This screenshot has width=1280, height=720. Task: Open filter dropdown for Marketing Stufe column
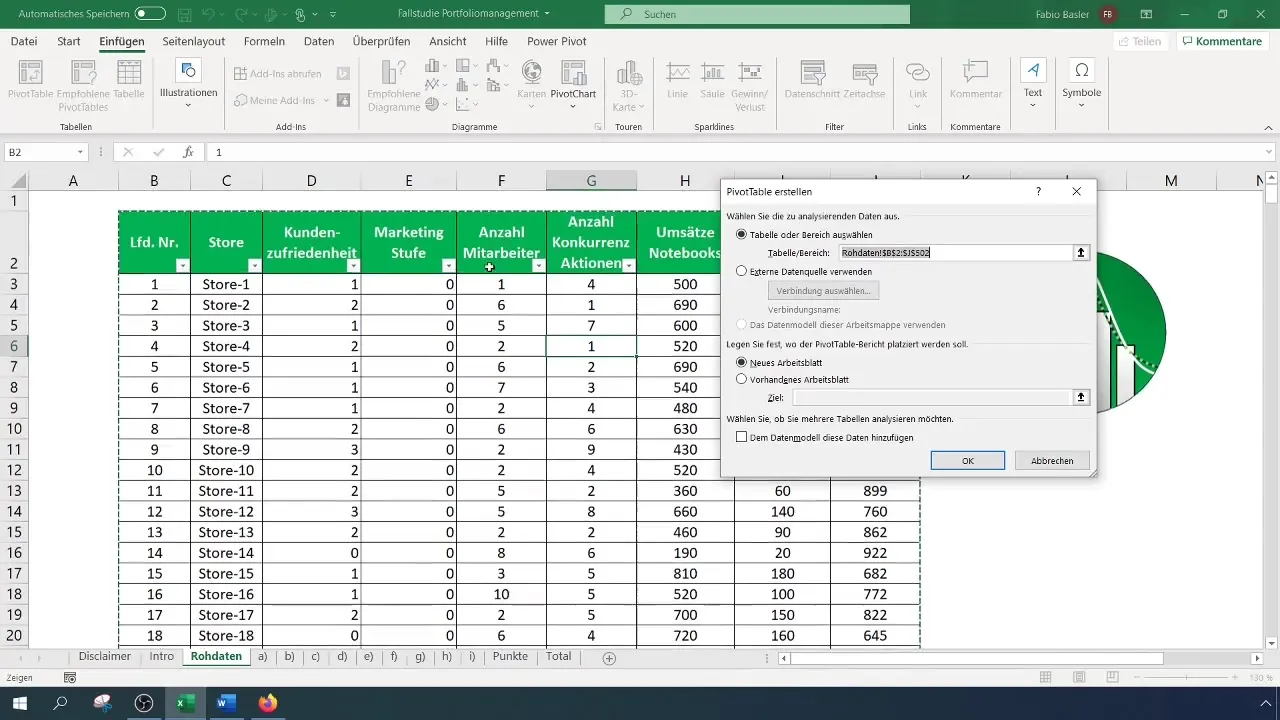tap(448, 266)
